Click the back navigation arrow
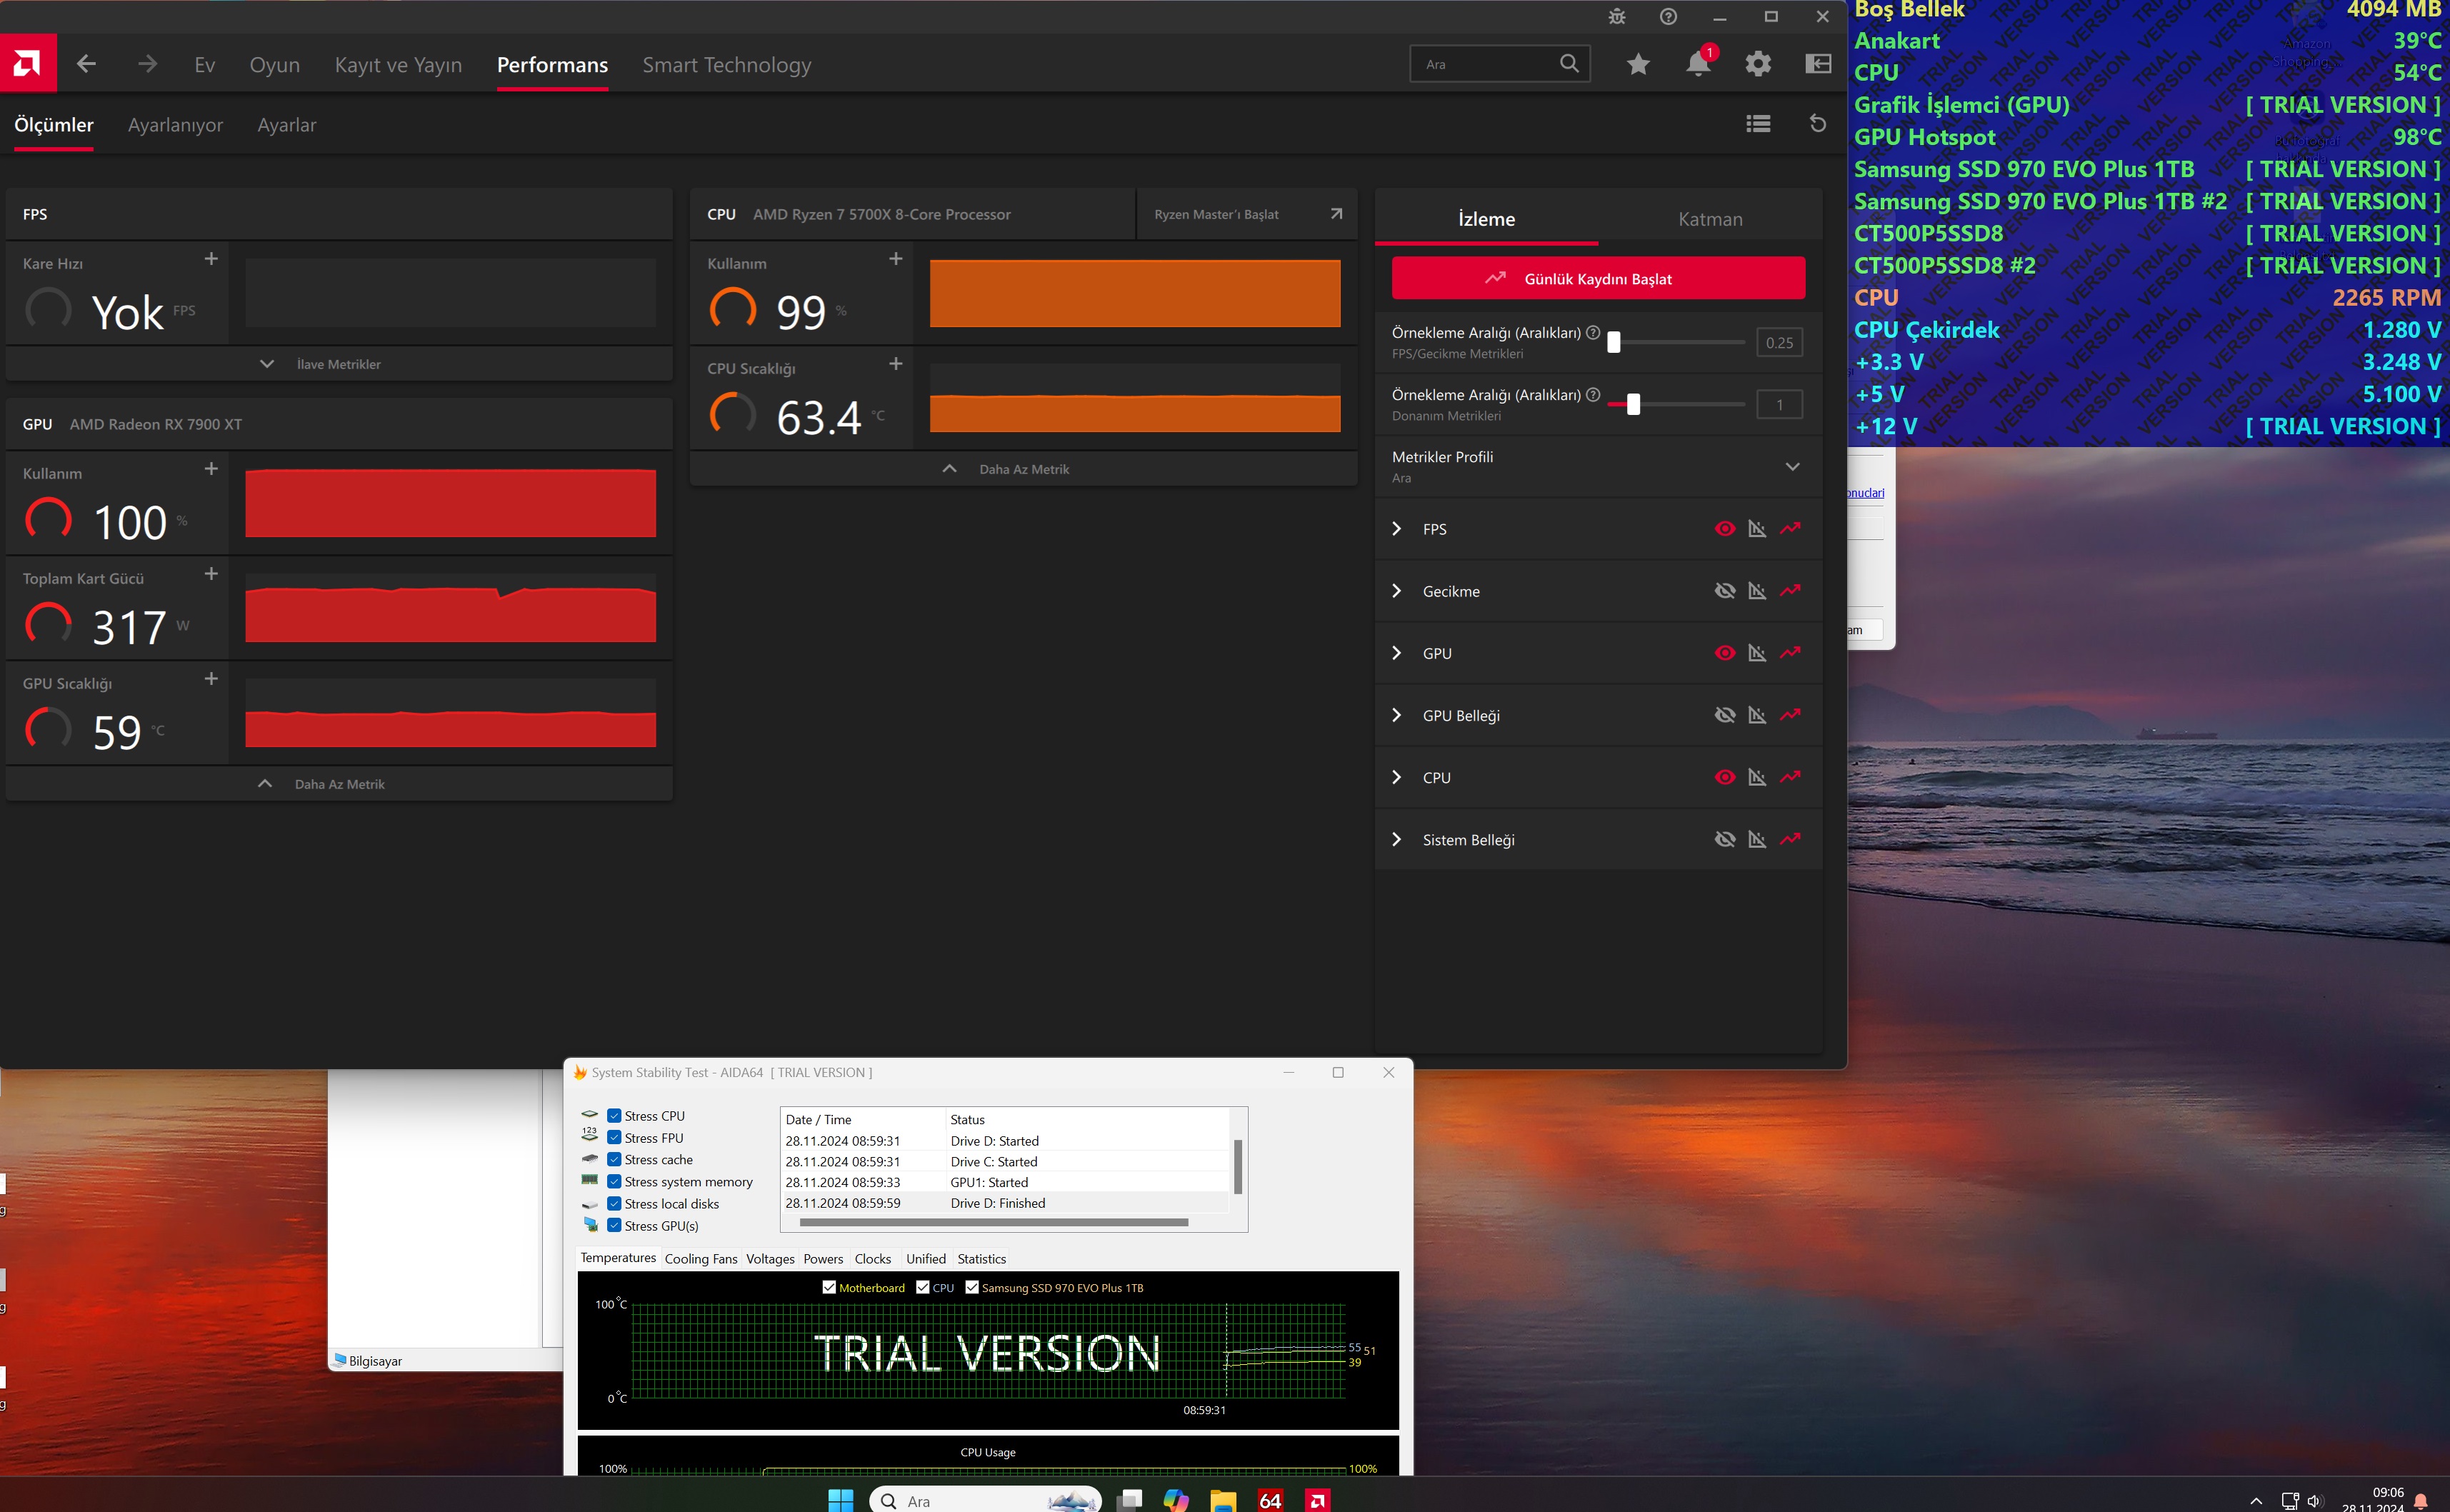Screen dimensions: 2450x1512 click(x=87, y=65)
